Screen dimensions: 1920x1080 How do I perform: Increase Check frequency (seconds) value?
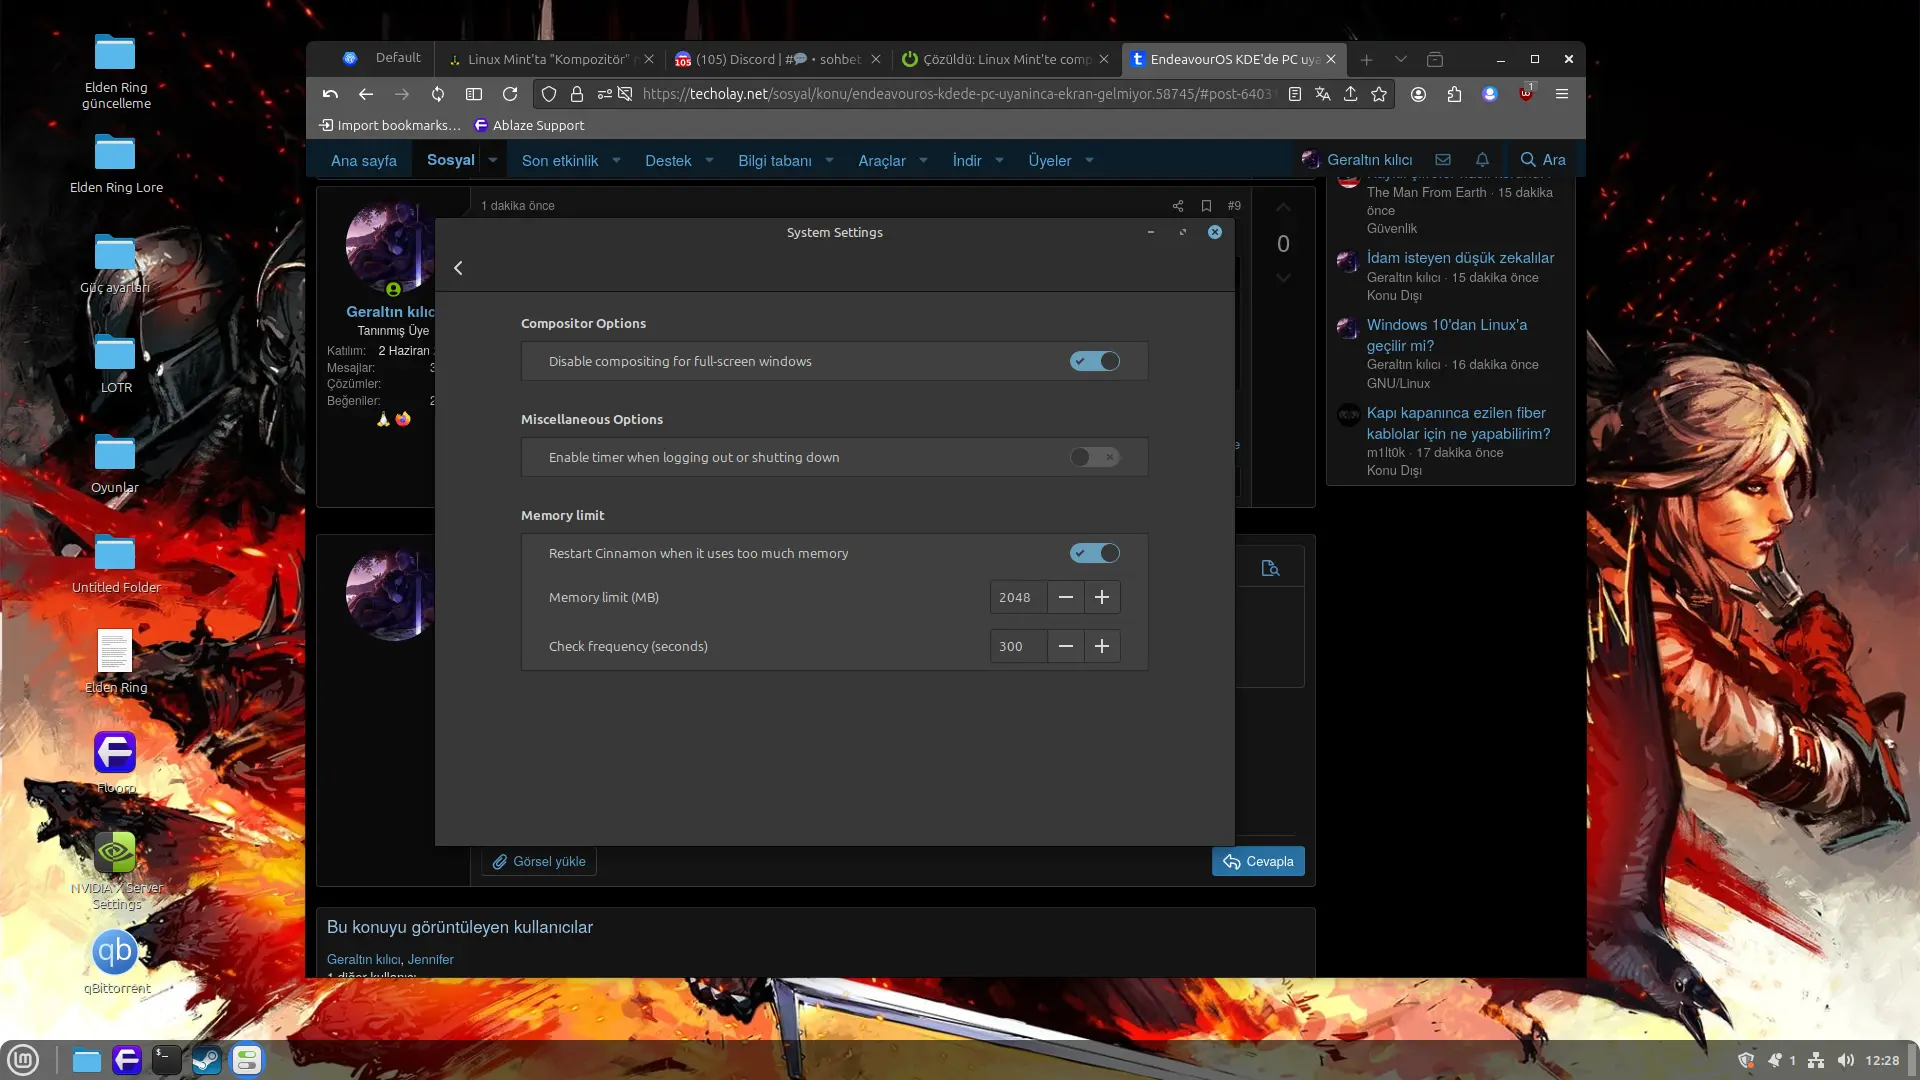pos(1102,646)
